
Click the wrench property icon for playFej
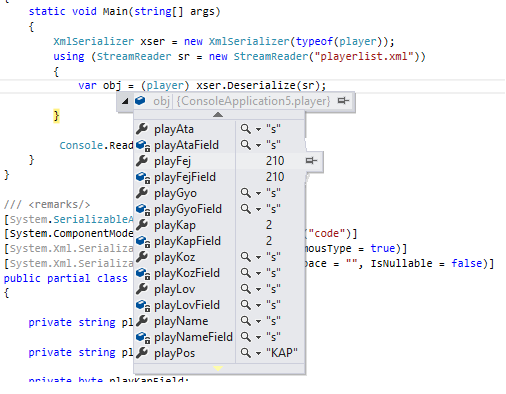pyautogui.click(x=142, y=161)
